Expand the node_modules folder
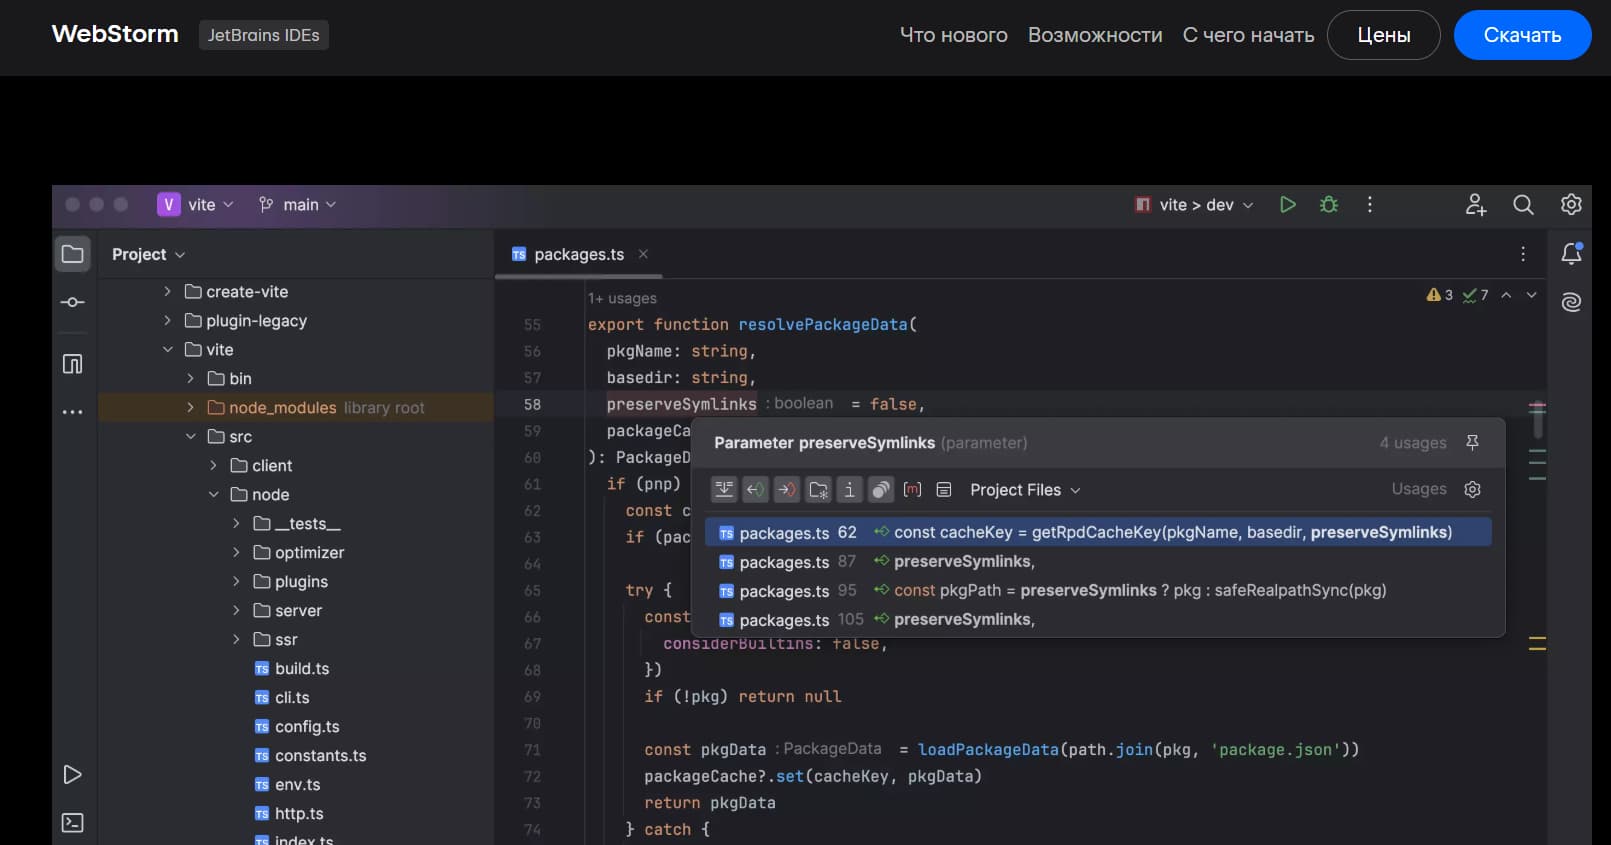Viewport: 1611px width, 845px height. (x=190, y=408)
